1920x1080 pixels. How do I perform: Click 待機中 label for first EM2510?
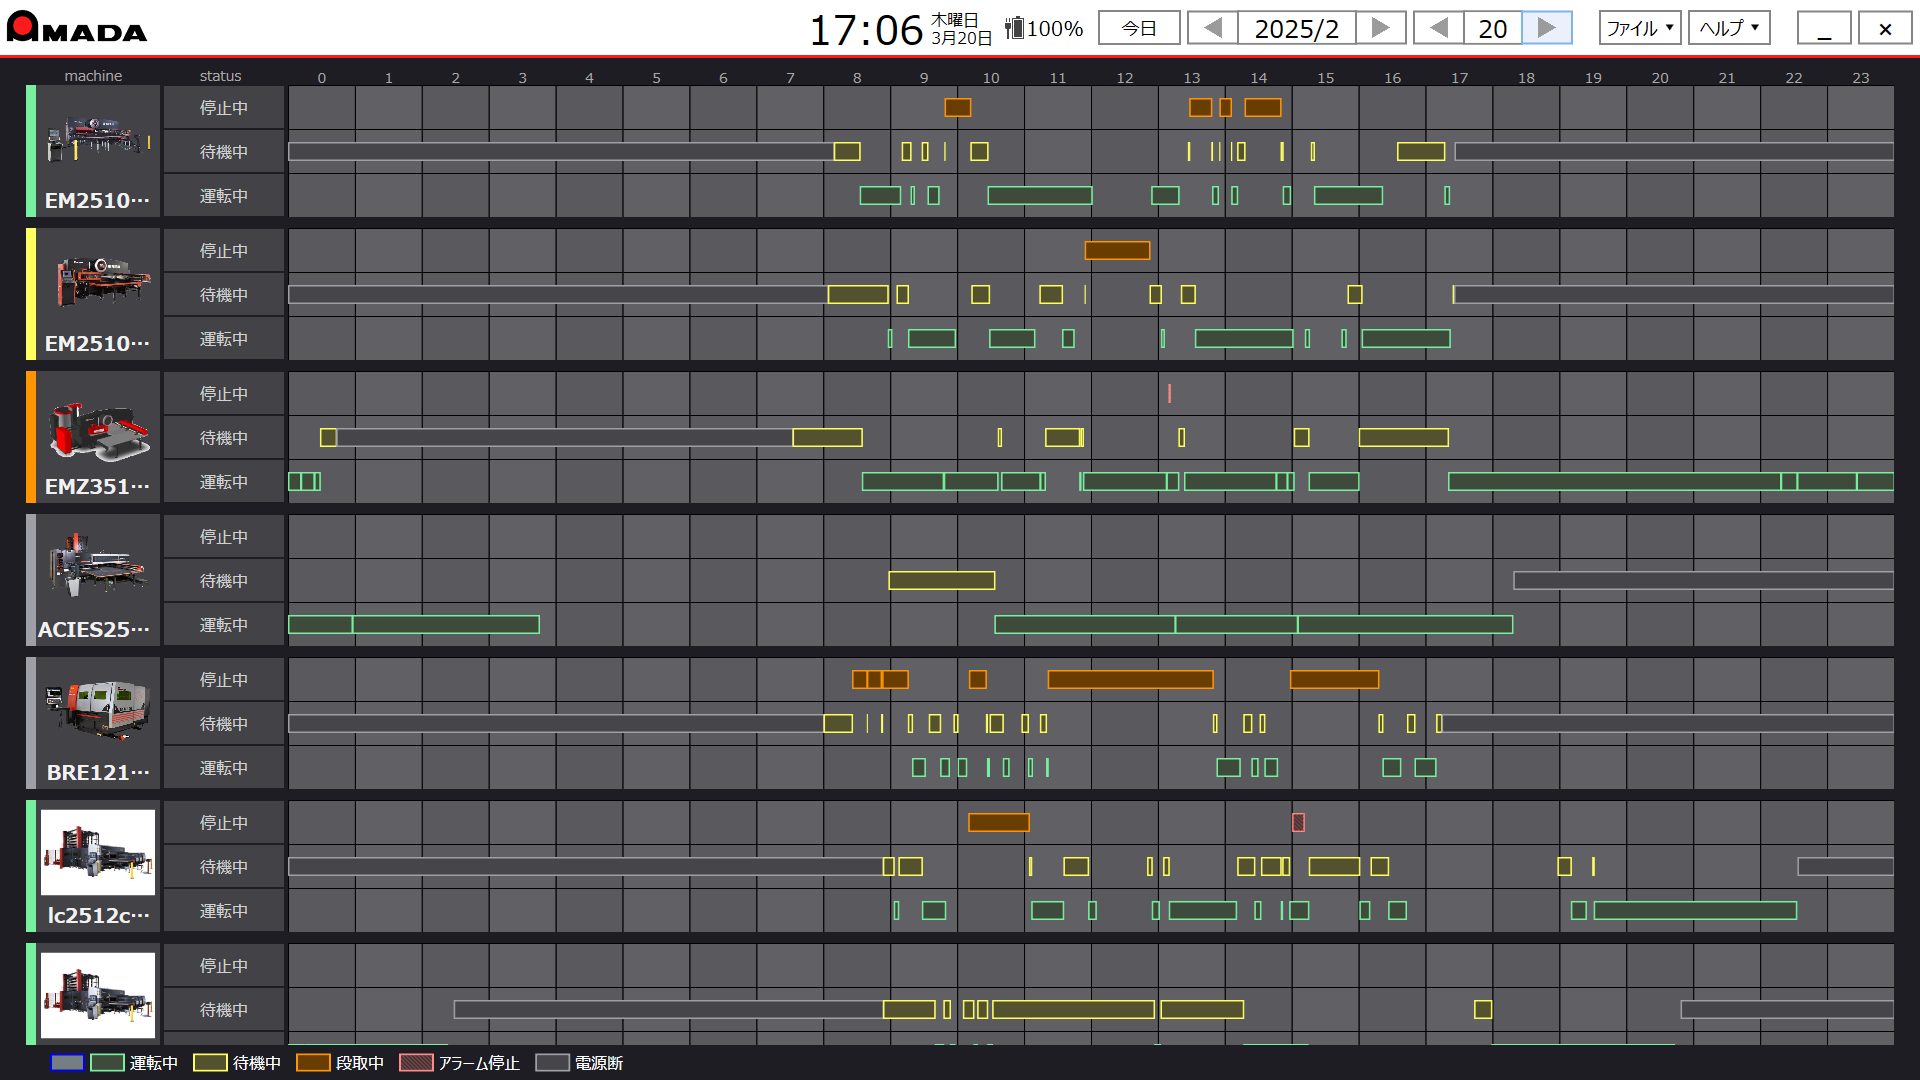click(x=224, y=152)
